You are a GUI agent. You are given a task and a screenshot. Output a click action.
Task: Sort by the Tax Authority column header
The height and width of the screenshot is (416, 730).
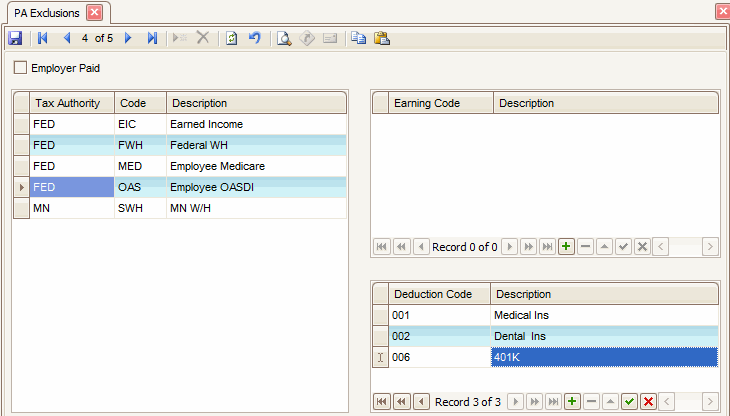click(x=71, y=103)
